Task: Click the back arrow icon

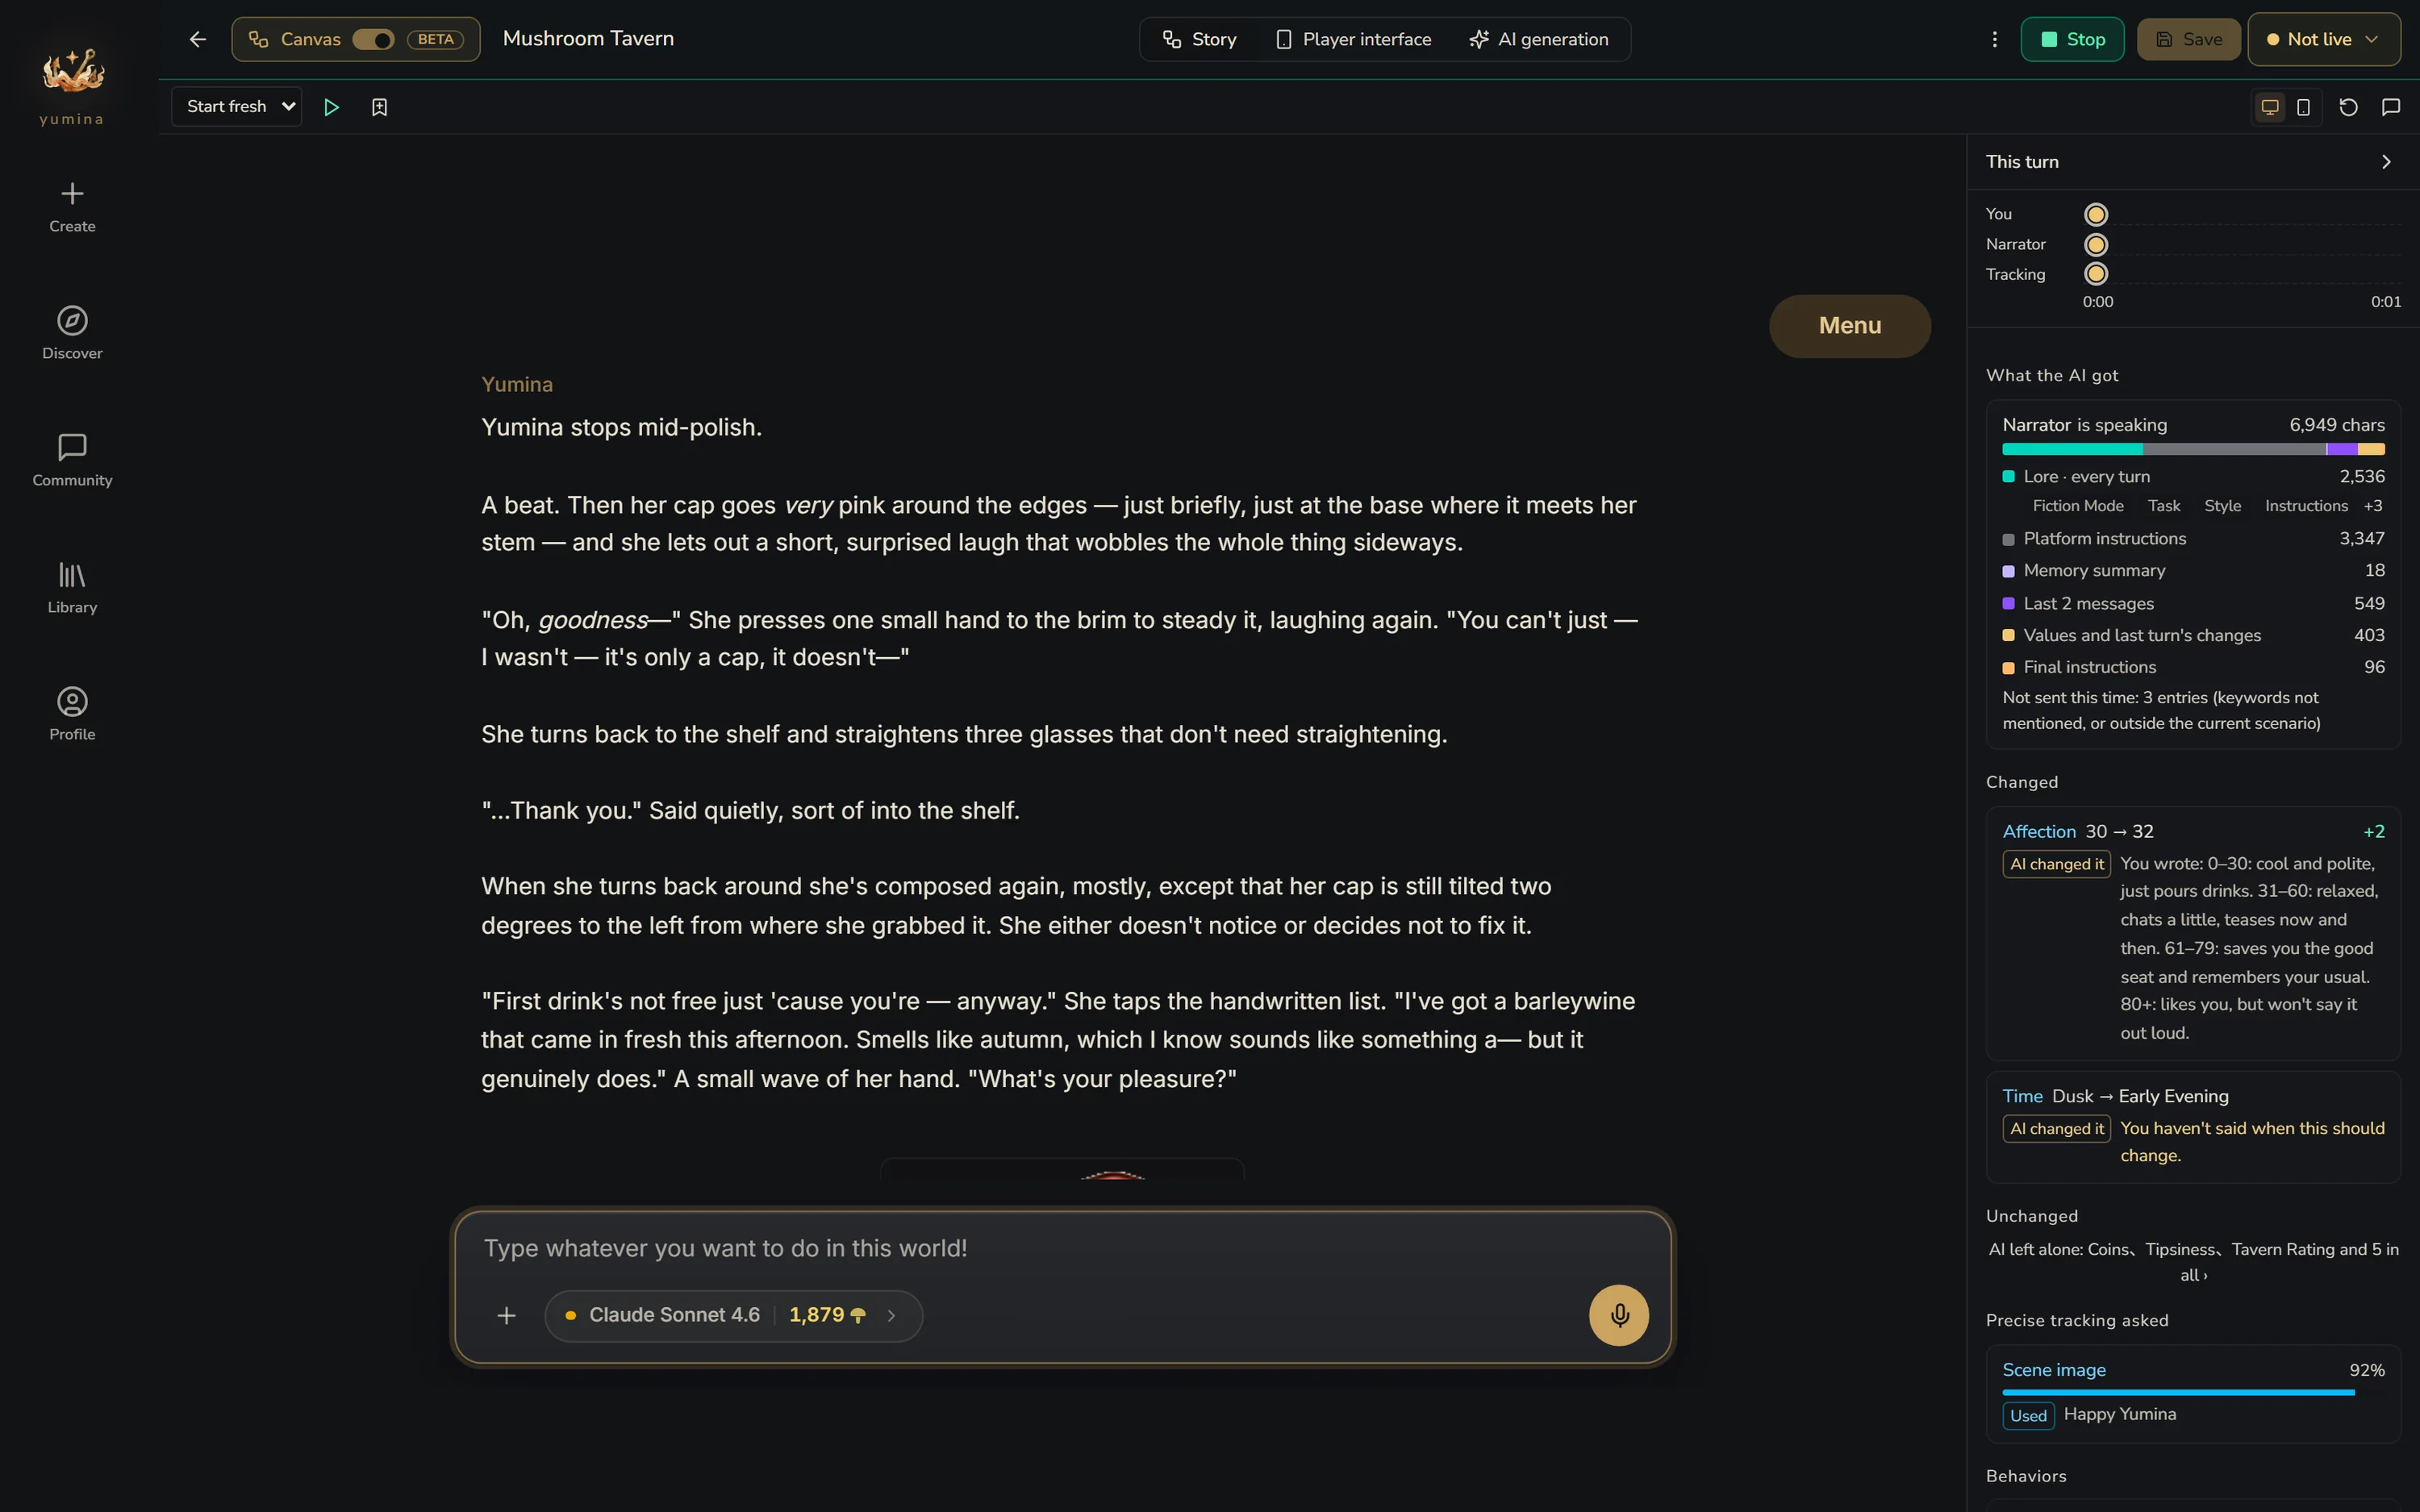Action: [197, 39]
